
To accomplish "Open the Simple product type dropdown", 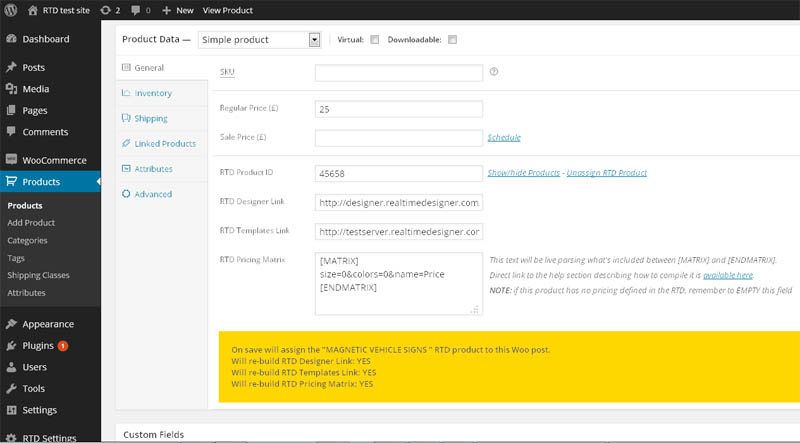I will pyautogui.click(x=259, y=40).
